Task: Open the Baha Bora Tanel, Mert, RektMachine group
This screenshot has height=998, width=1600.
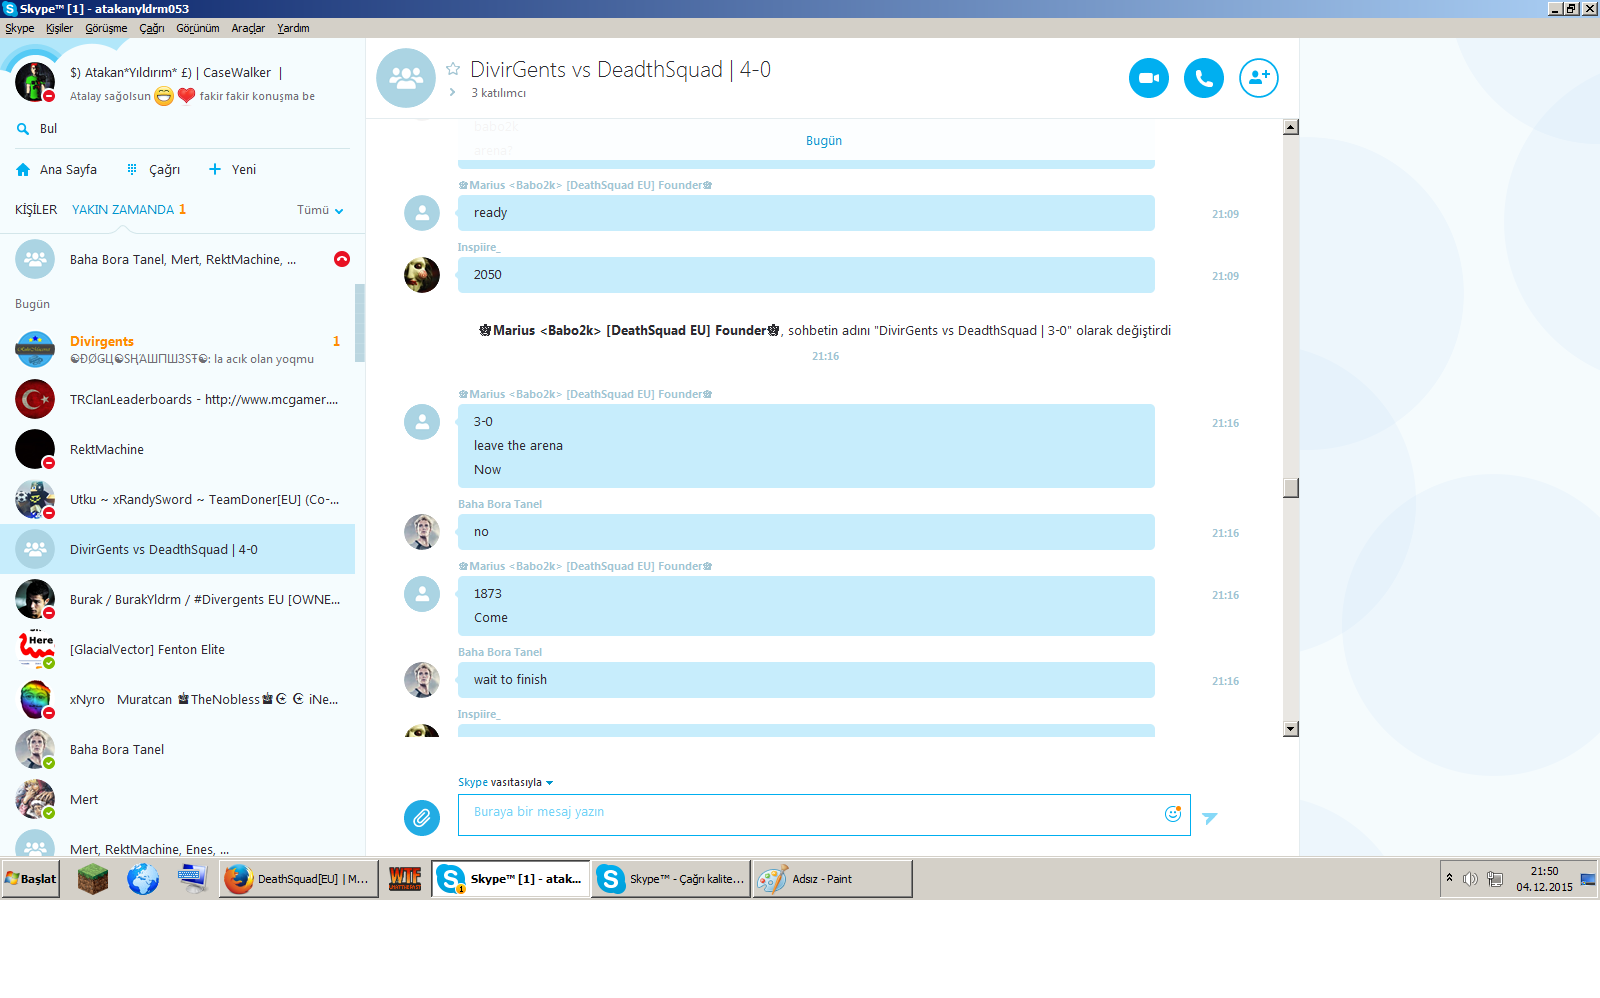Action: pos(177,259)
